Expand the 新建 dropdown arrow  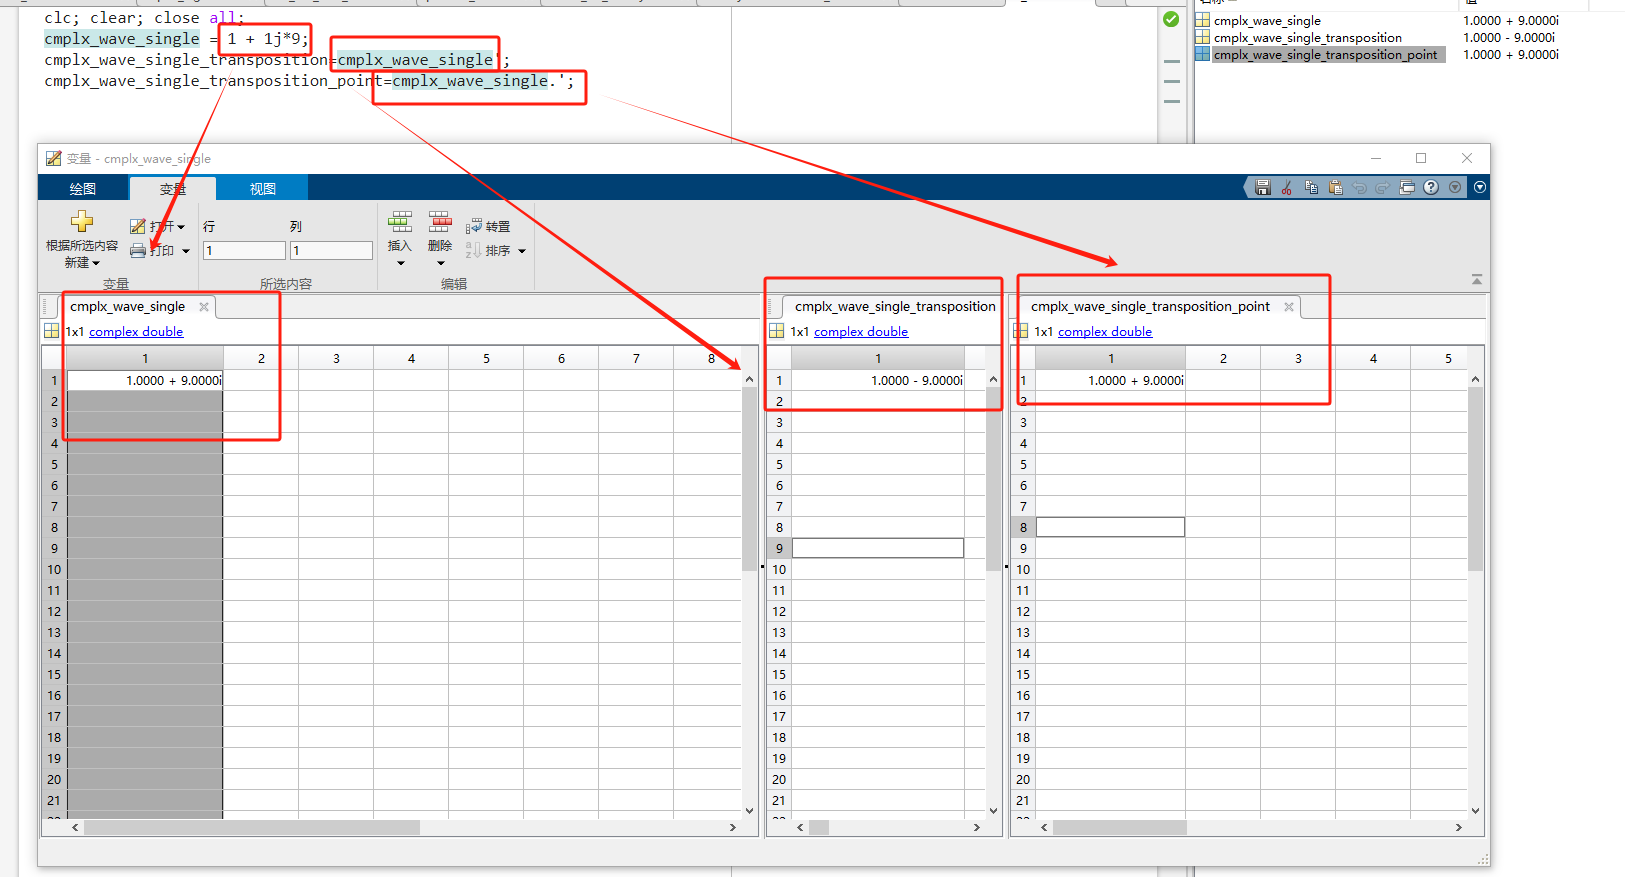tap(96, 263)
